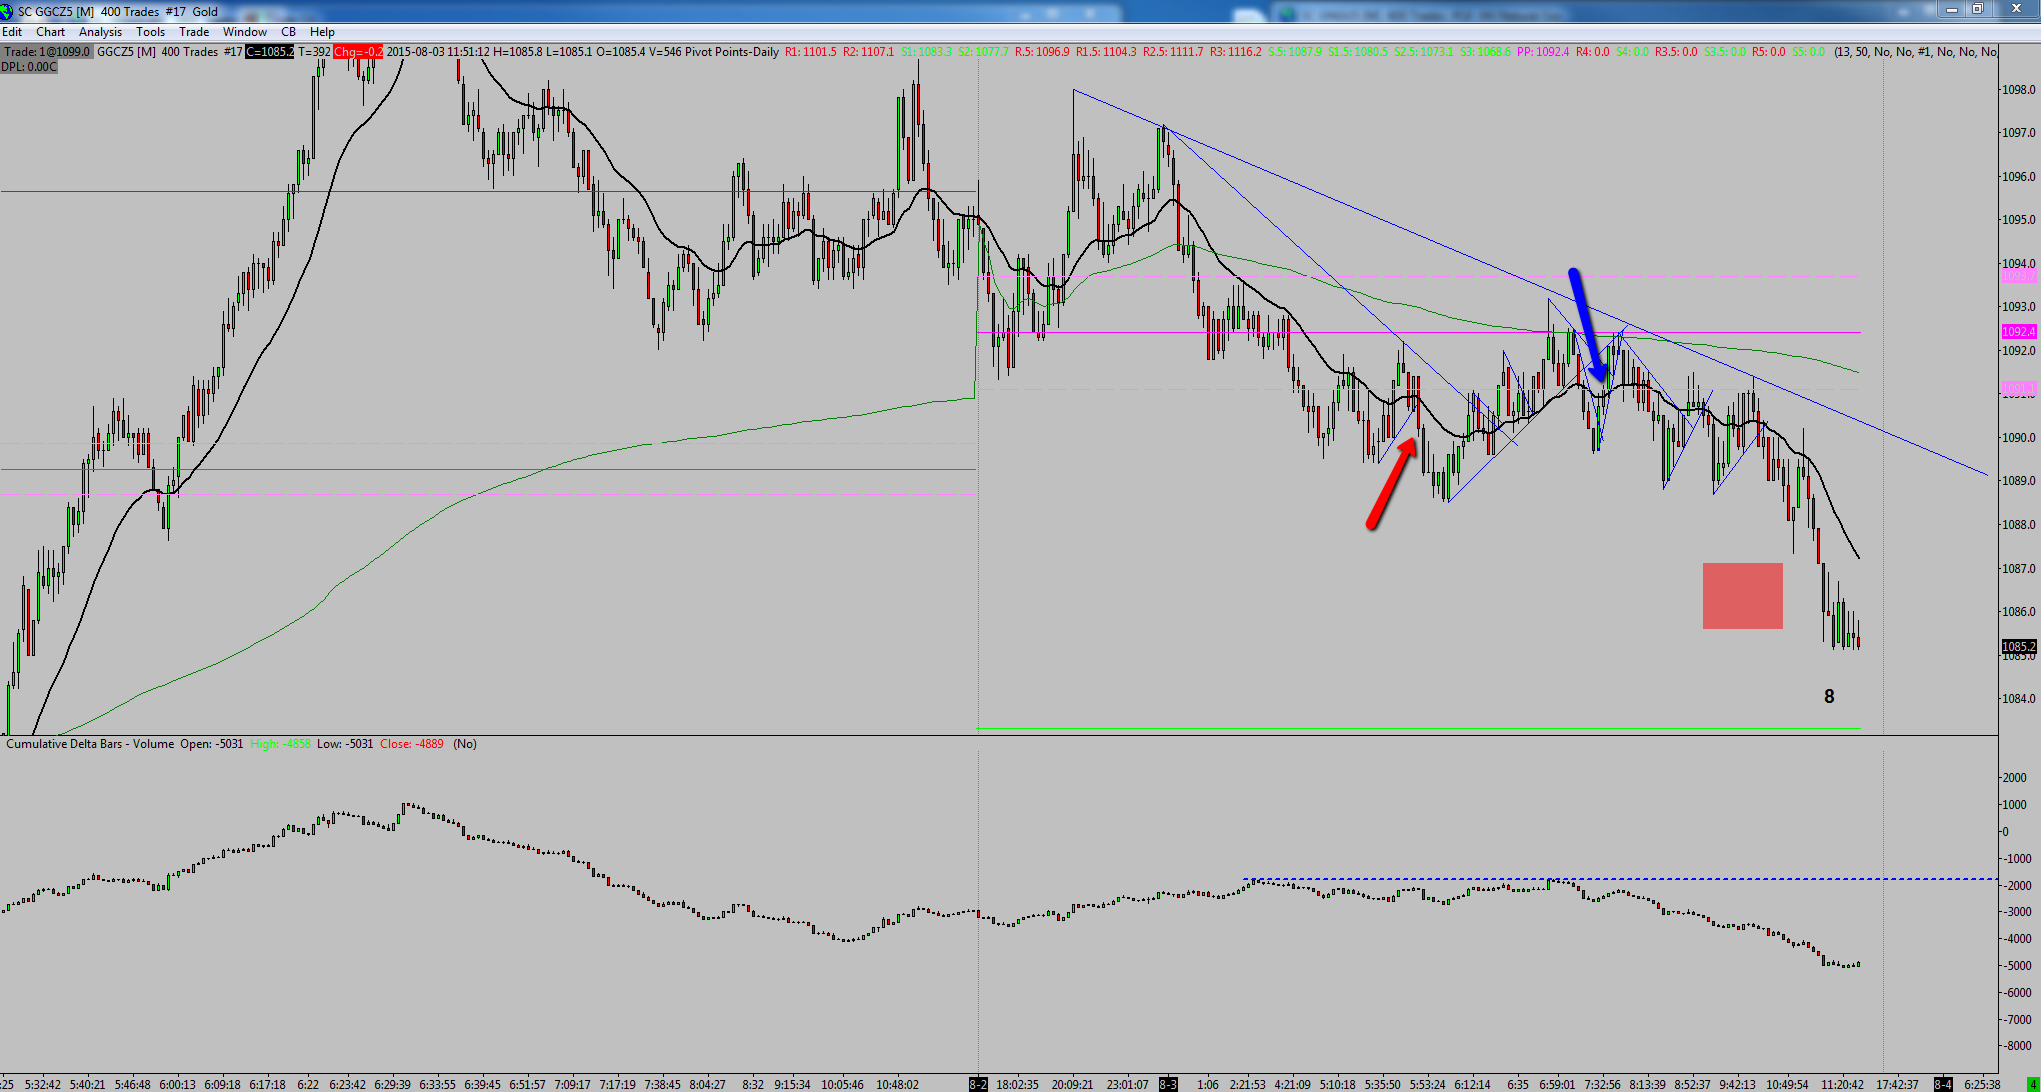Click the green '4' box at bottom right
The image size is (2041, 1092).
click(x=2031, y=1084)
